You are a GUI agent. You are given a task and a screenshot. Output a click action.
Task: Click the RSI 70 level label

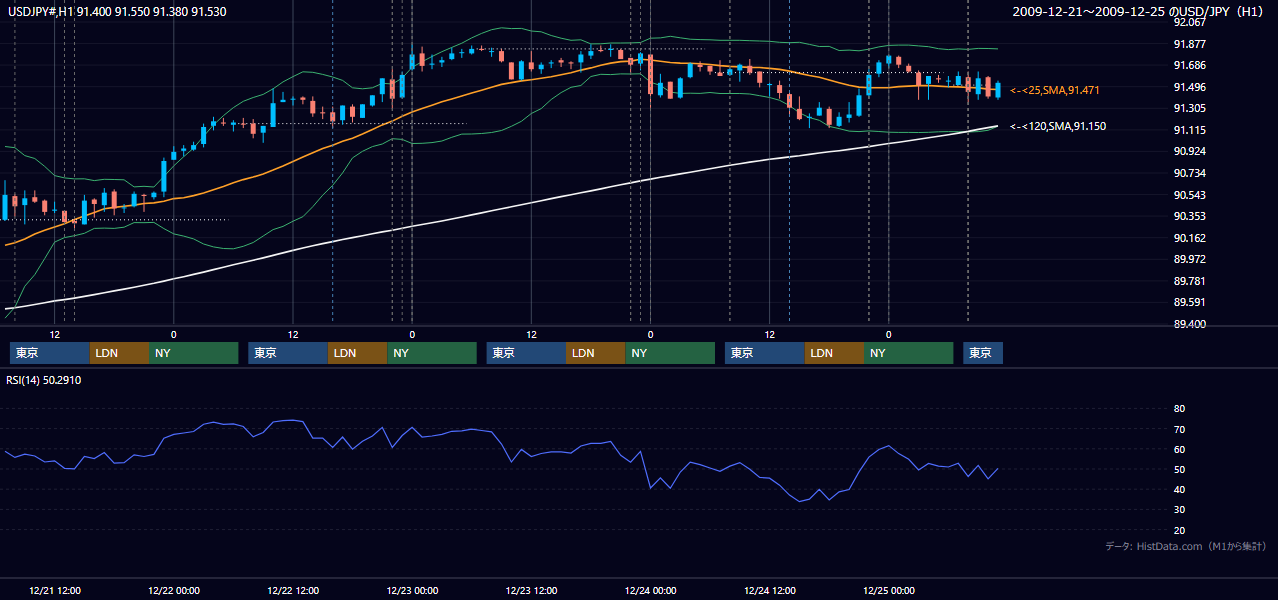[1179, 429]
